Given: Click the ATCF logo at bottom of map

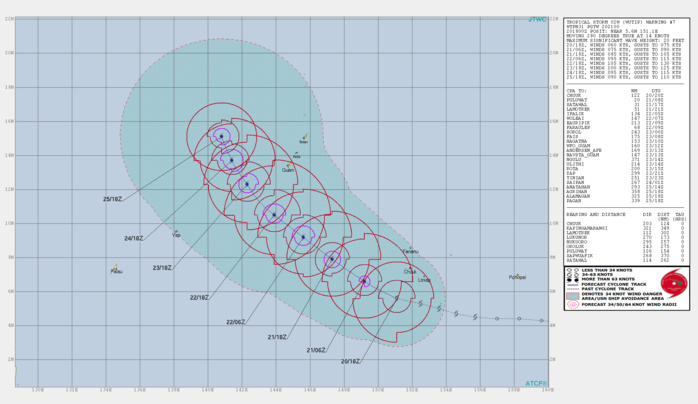Looking at the screenshot, I should click(x=536, y=382).
